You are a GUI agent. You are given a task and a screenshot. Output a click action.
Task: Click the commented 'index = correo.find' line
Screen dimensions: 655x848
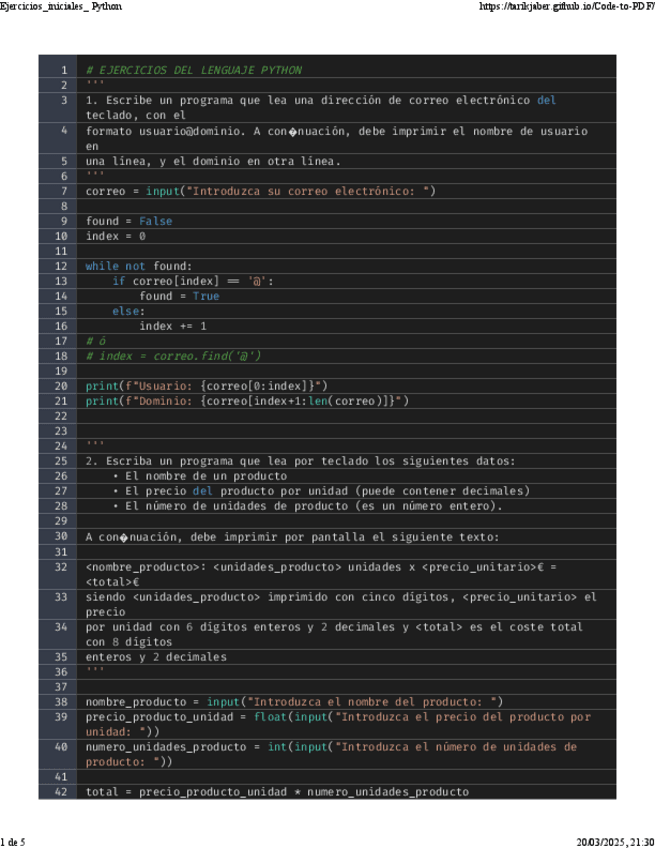click(174, 356)
